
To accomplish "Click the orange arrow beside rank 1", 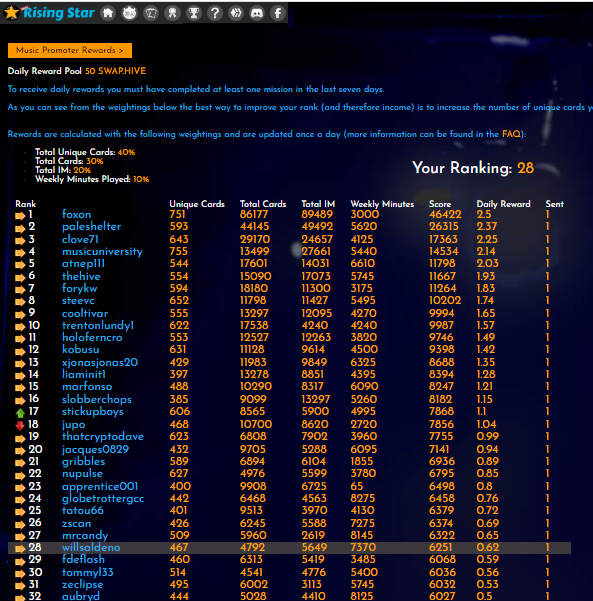I will 20,216.
